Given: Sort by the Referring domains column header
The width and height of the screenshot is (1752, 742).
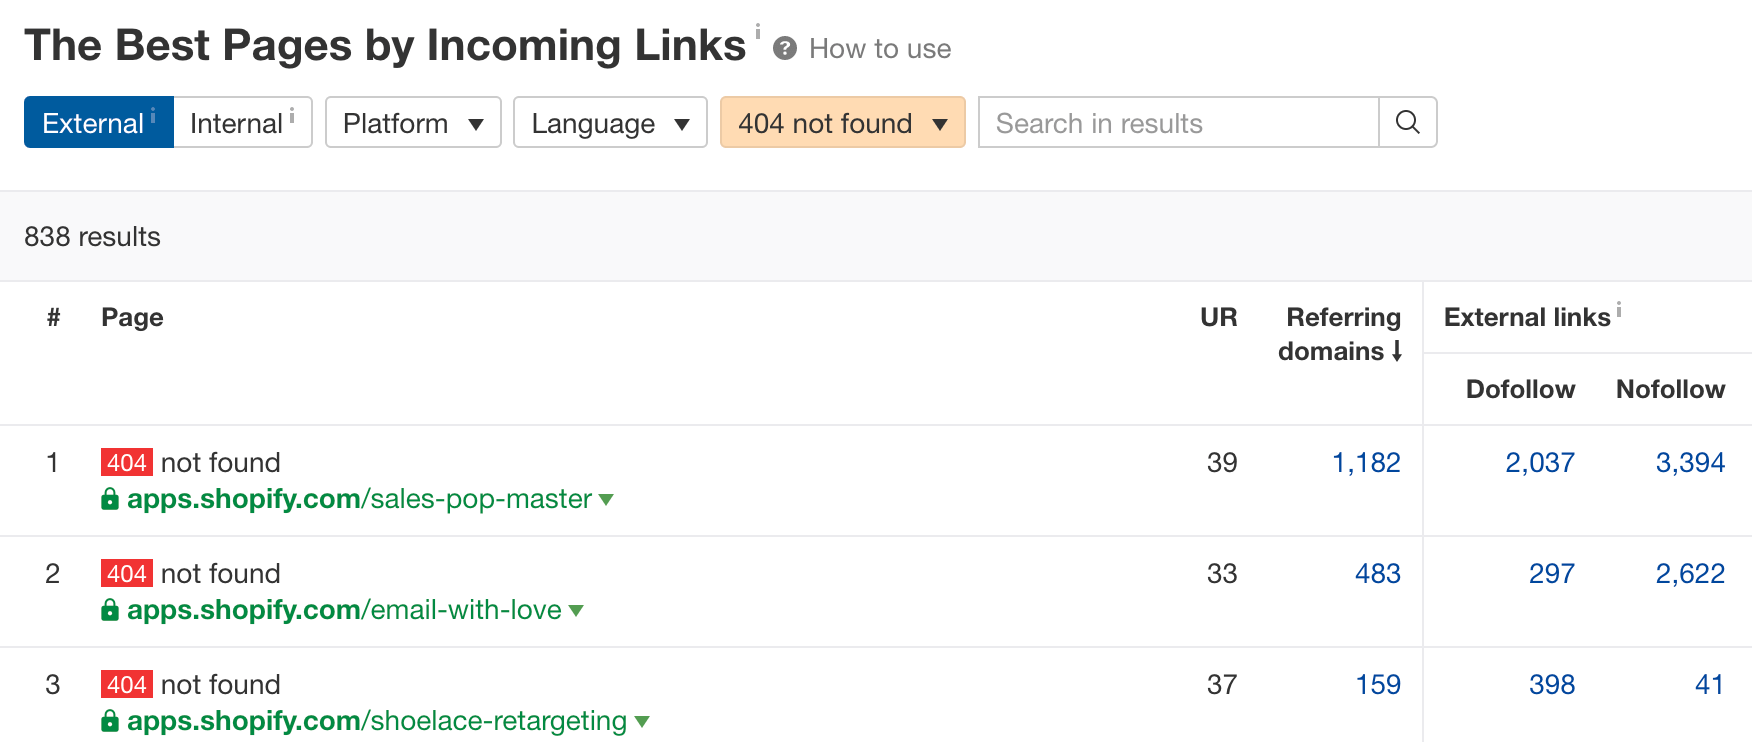Looking at the screenshot, I should pyautogui.click(x=1340, y=334).
